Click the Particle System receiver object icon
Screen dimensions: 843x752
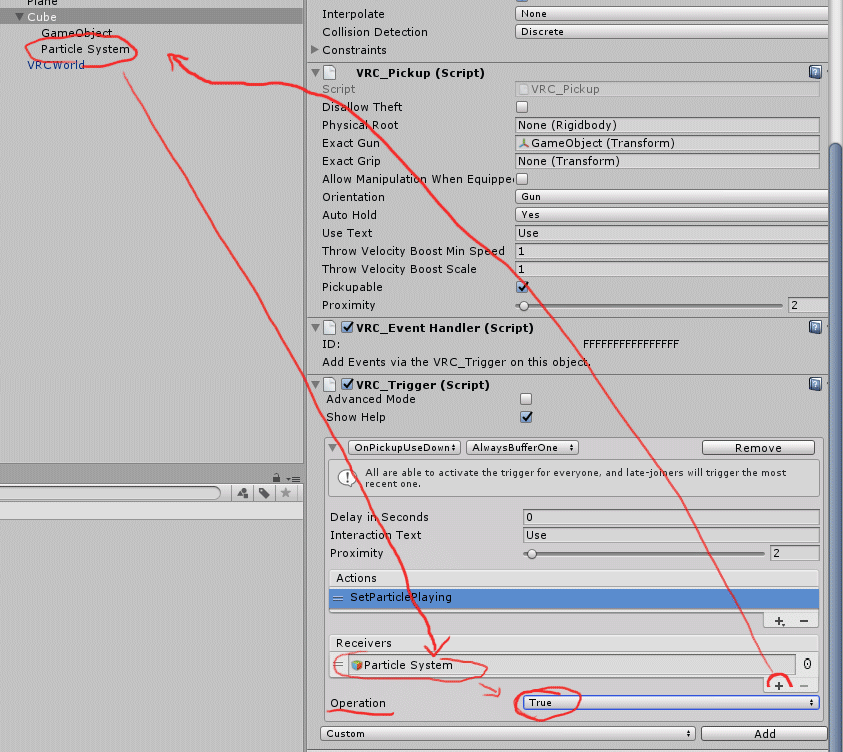356,665
